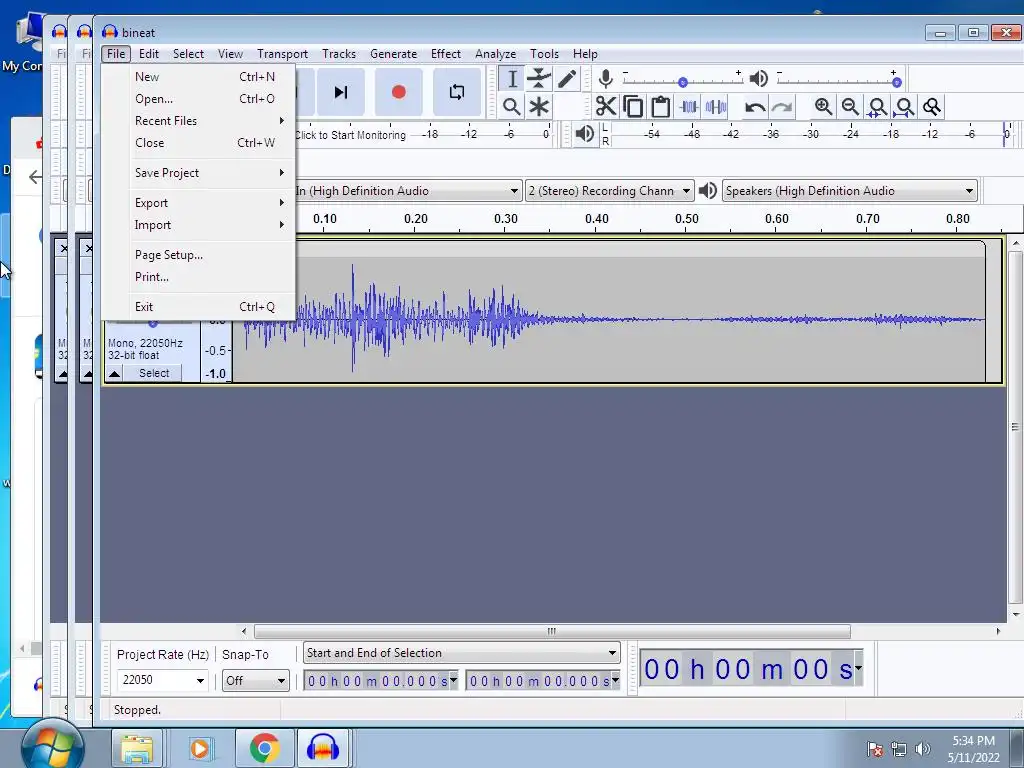
Task: Open the Start and End of Selection dropdown
Action: tap(461, 653)
